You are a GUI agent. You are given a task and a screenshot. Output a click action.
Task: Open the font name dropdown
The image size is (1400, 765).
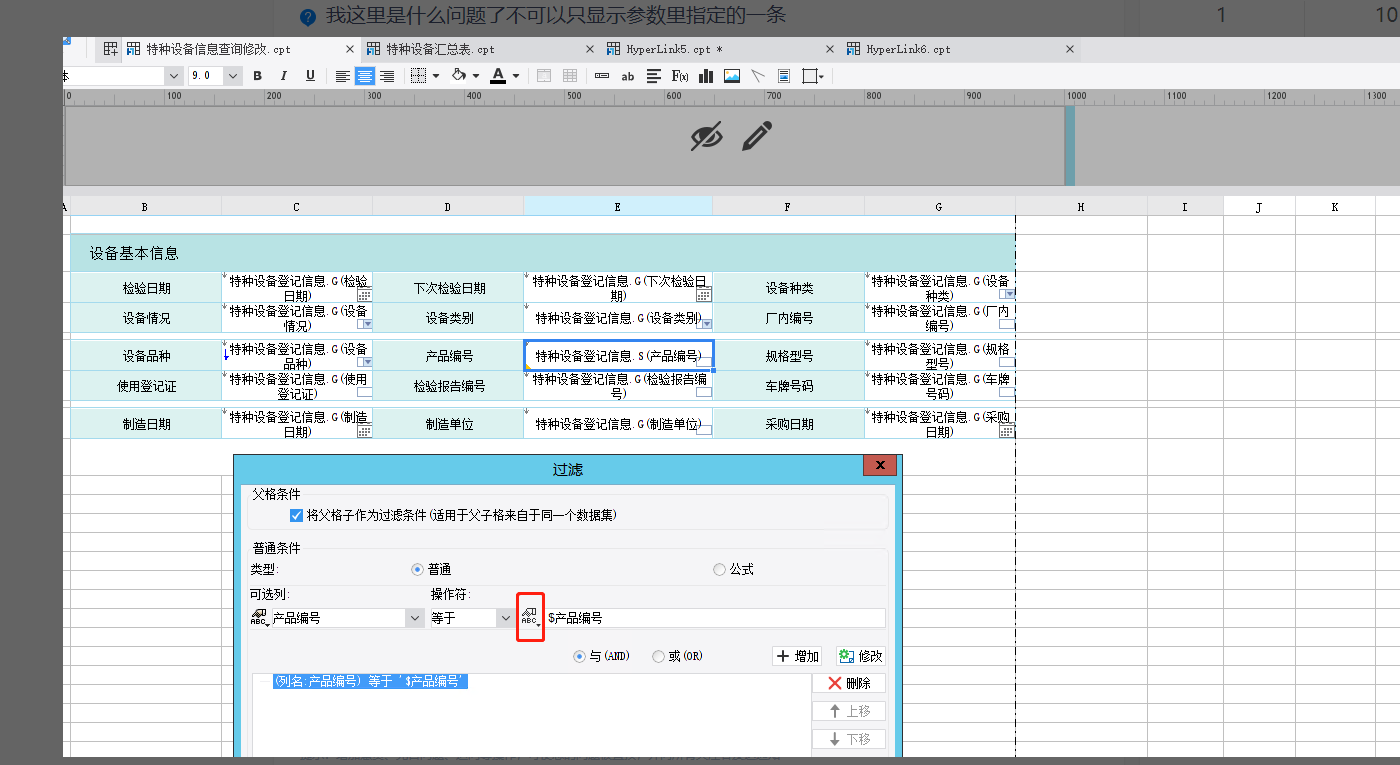[x=175, y=76]
